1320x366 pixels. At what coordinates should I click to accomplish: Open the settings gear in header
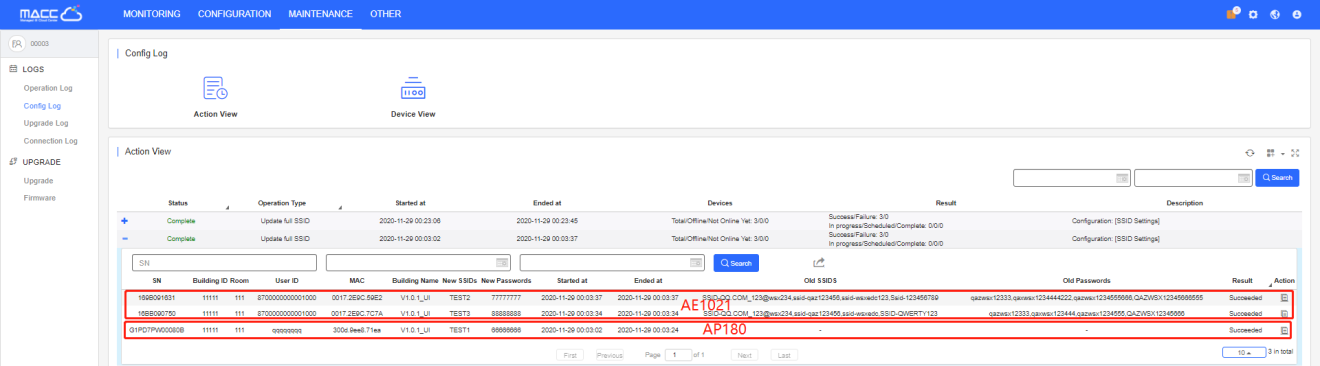point(1253,15)
